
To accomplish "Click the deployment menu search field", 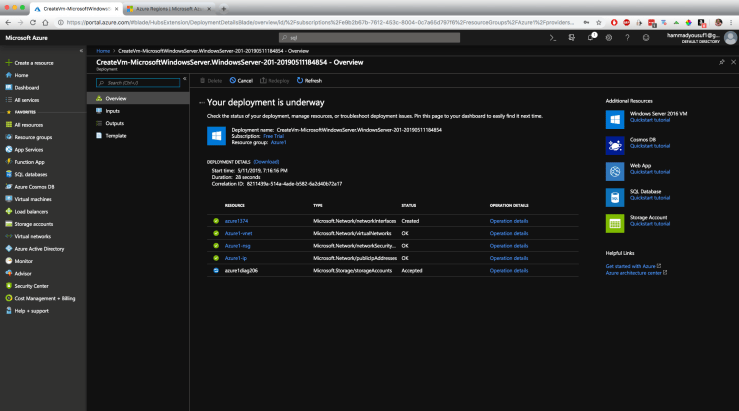I will (140, 82).
